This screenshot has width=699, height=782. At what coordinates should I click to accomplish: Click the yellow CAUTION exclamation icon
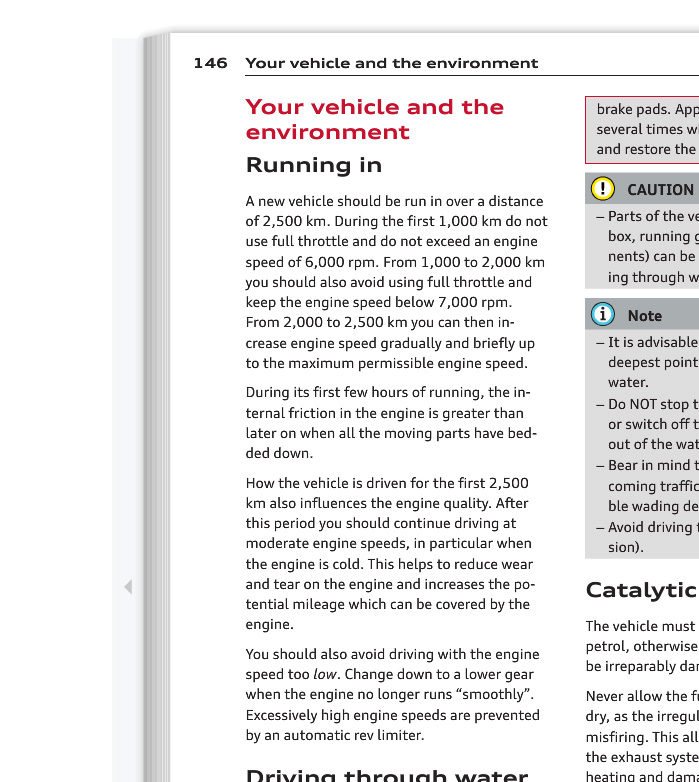pyautogui.click(x=603, y=188)
